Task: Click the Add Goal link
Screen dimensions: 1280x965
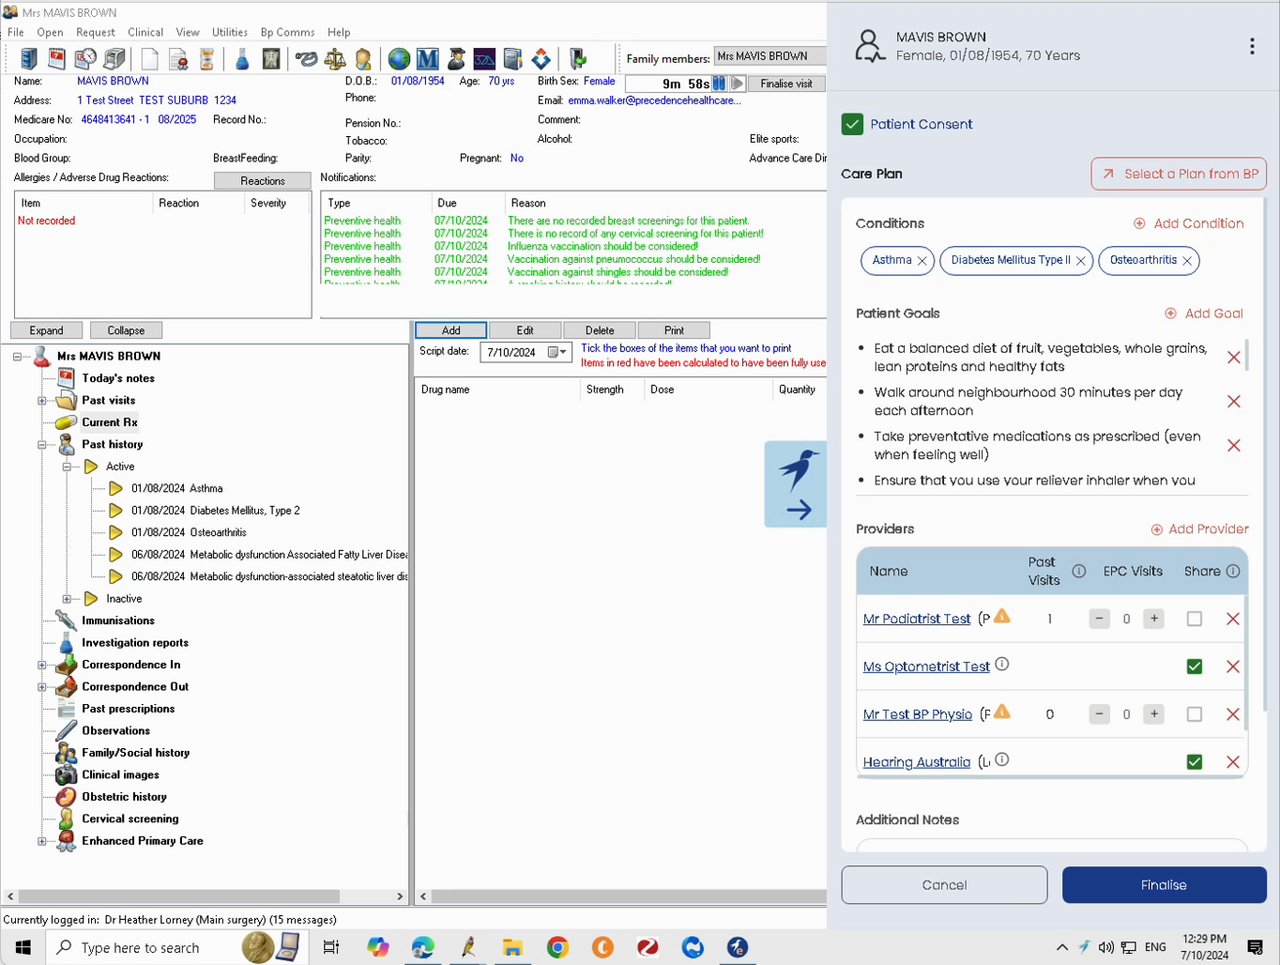Action: [1204, 313]
